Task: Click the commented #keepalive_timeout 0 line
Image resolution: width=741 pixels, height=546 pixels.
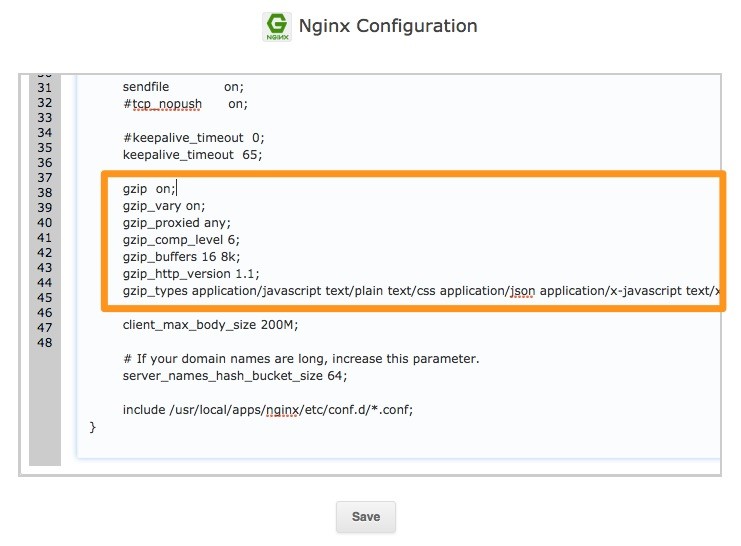Action: coord(193,138)
